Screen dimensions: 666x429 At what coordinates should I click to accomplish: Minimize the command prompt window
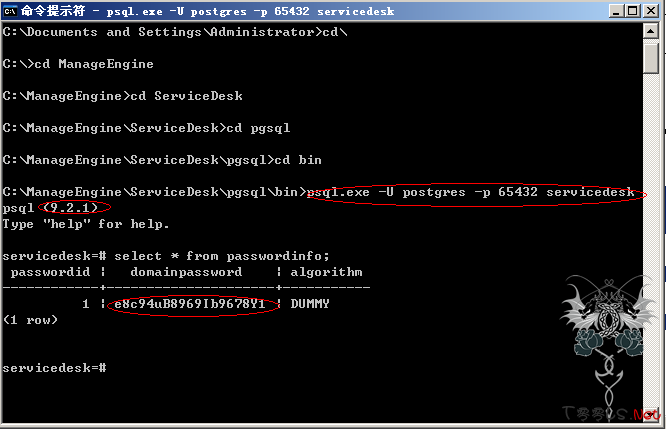[x=616, y=11]
